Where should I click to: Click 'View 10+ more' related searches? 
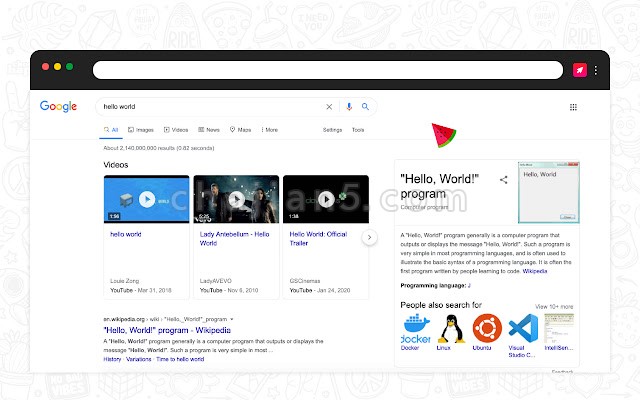[554, 307]
